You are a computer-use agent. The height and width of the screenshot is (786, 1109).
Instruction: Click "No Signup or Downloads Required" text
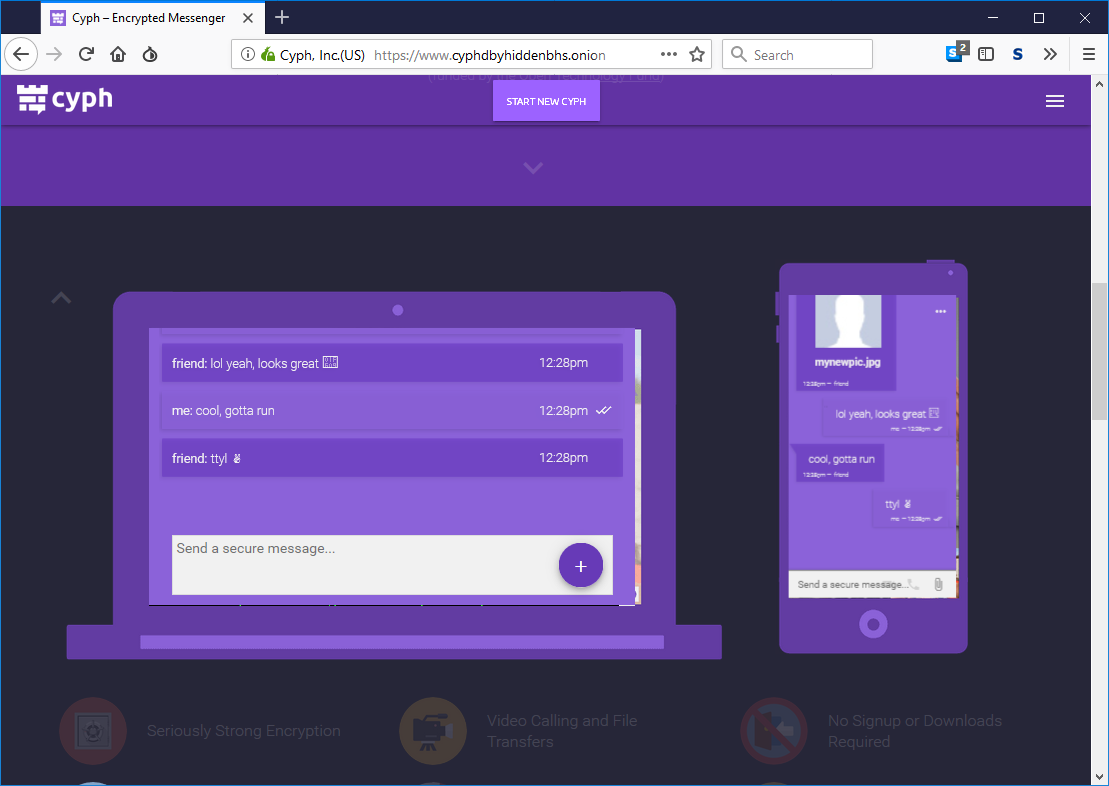point(915,731)
